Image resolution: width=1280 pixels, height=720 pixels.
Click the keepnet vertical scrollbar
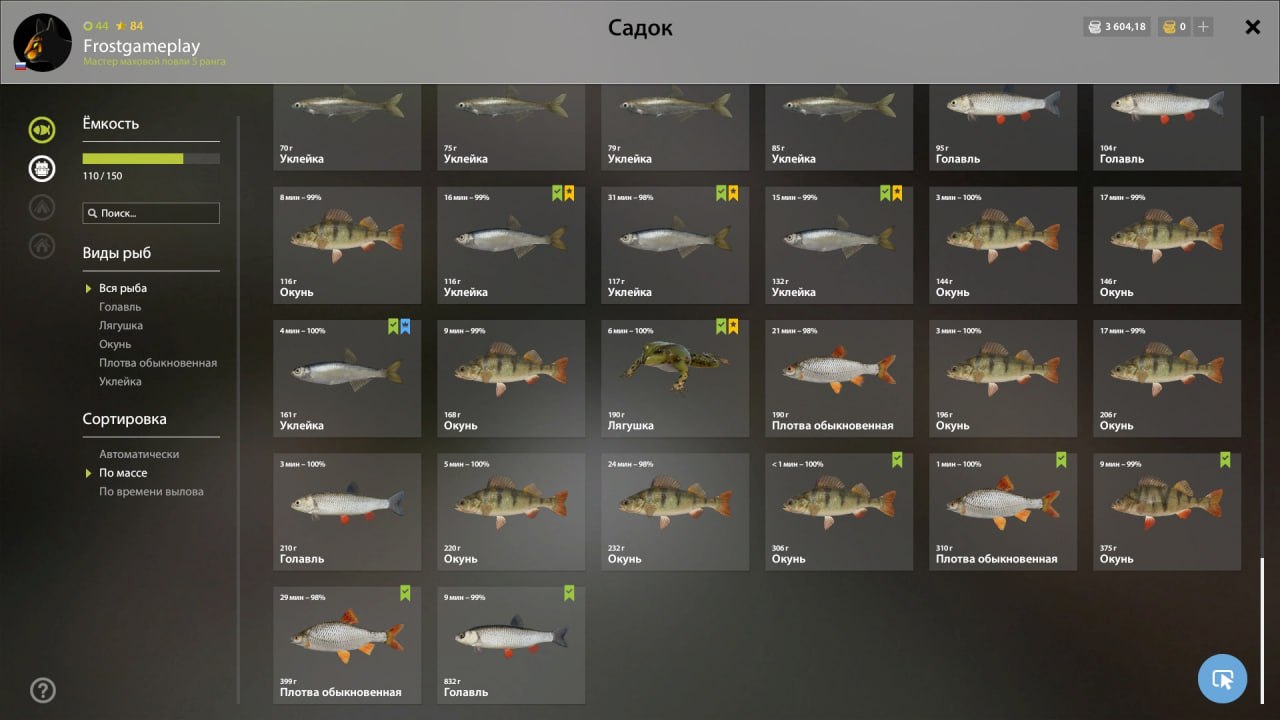coord(1261,632)
